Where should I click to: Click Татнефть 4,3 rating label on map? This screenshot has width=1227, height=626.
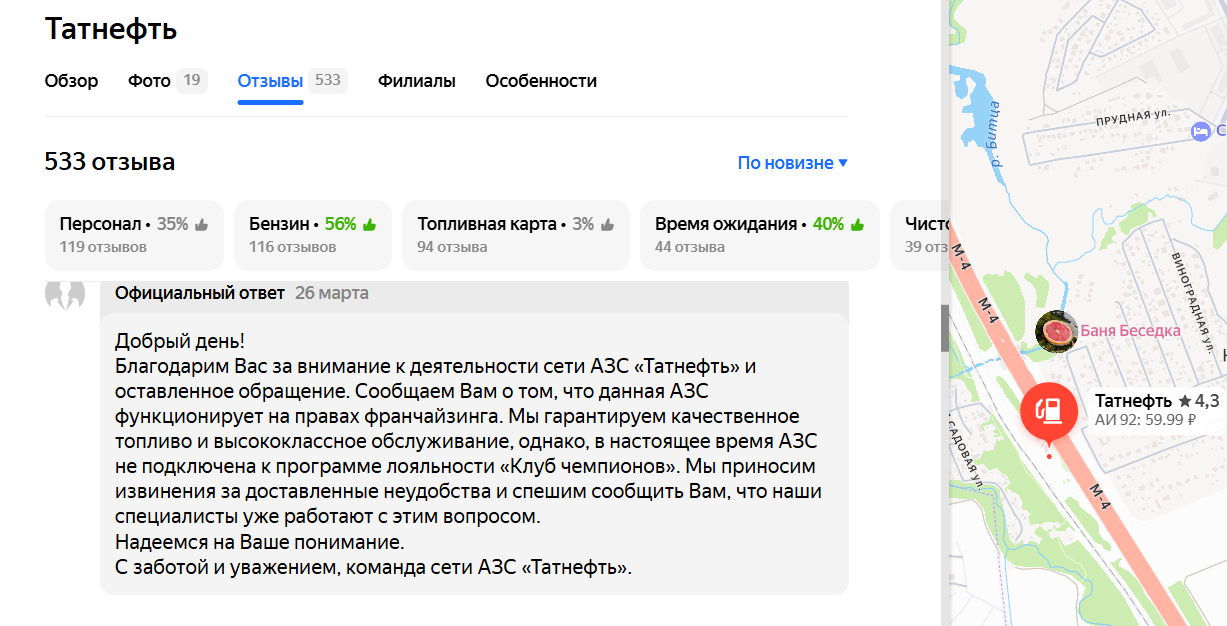[1156, 401]
